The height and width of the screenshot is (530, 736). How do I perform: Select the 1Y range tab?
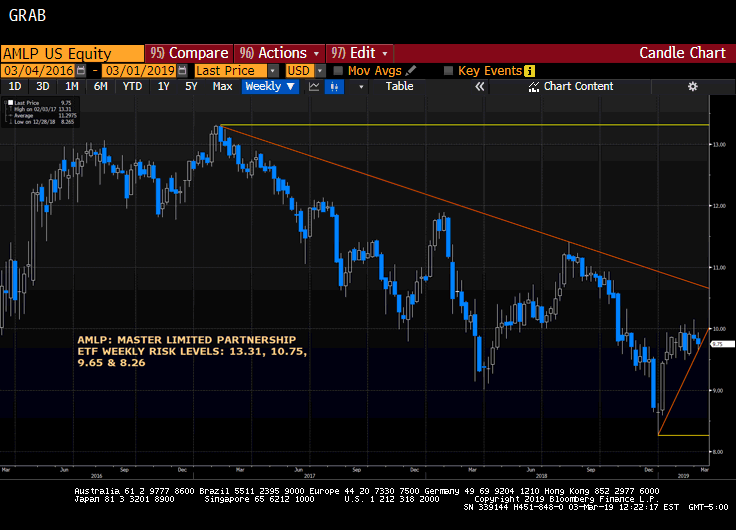point(163,86)
